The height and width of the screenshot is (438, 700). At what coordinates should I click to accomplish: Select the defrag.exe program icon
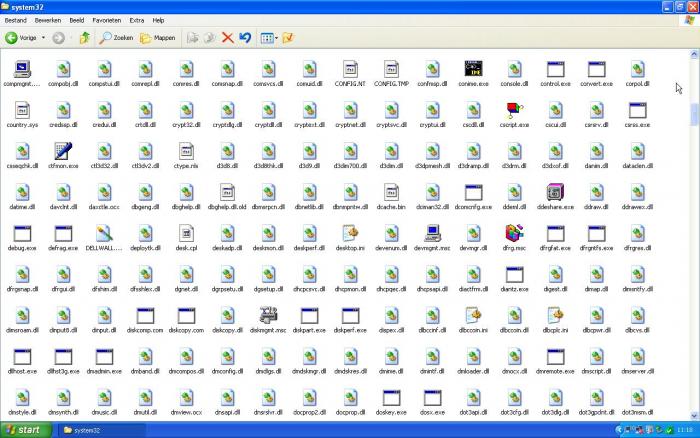(63, 234)
